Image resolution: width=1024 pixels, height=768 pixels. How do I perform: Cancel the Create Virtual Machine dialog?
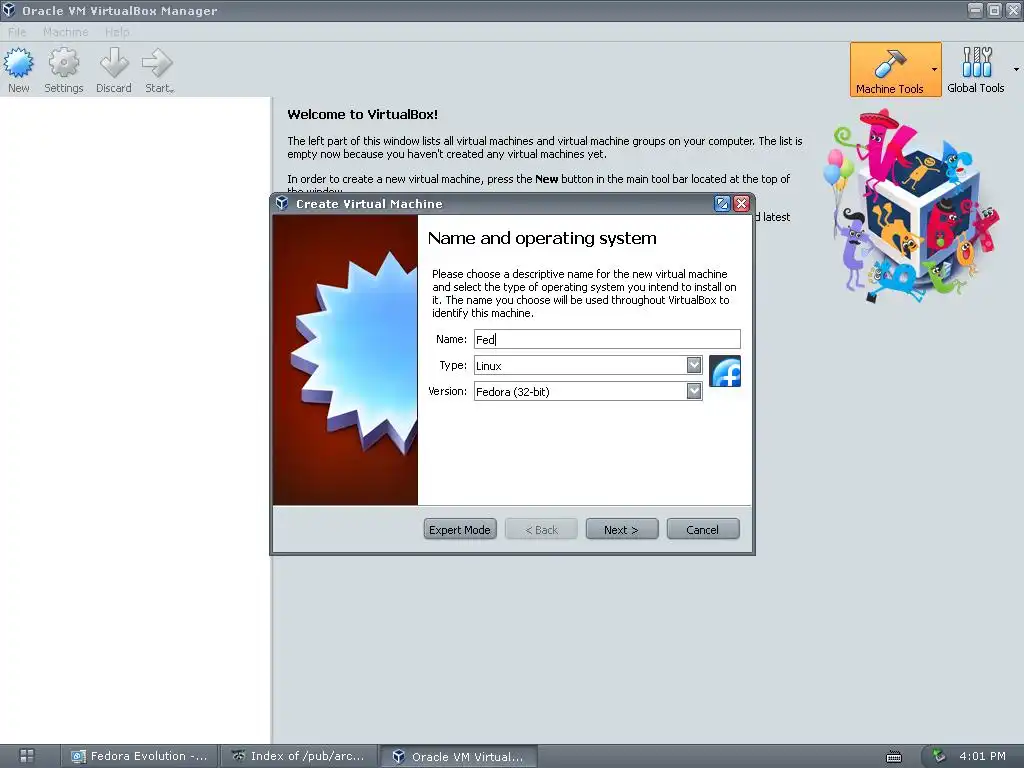[x=703, y=530]
